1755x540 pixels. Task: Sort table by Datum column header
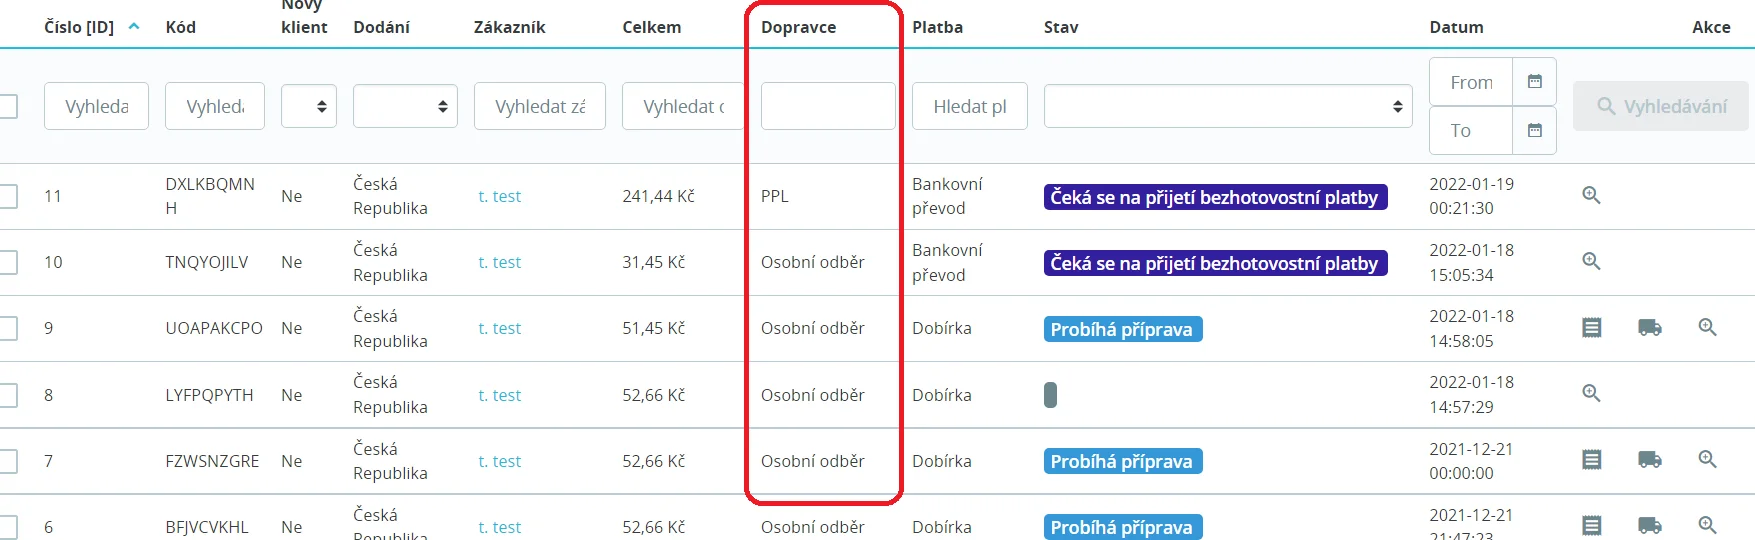pos(1456,27)
